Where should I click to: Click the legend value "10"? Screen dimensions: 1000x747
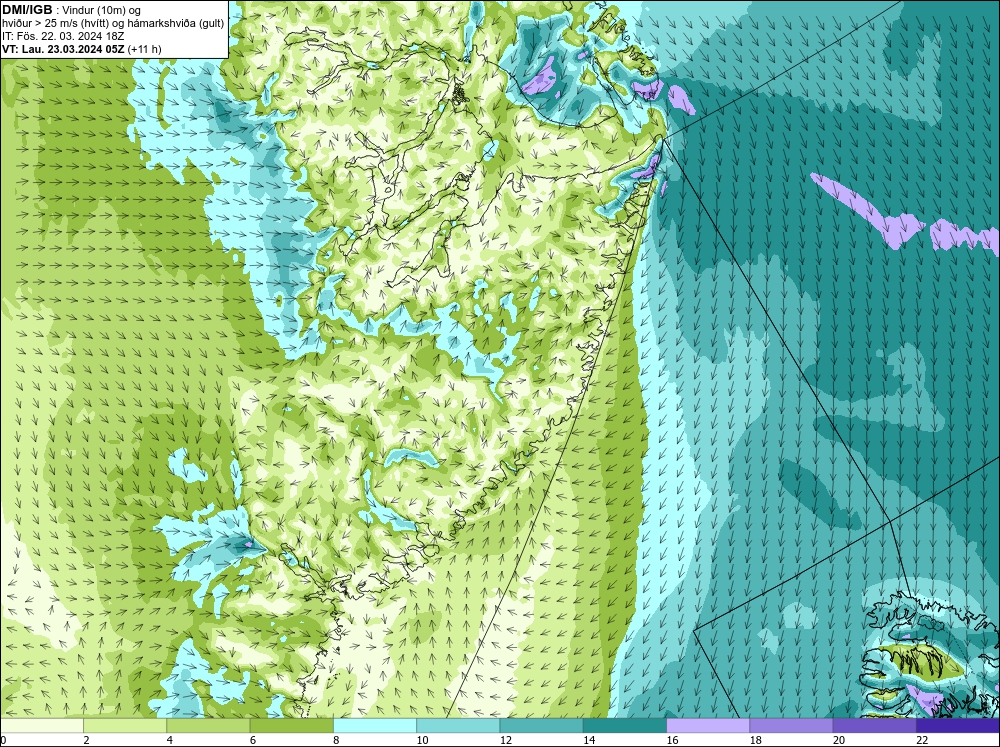422,740
